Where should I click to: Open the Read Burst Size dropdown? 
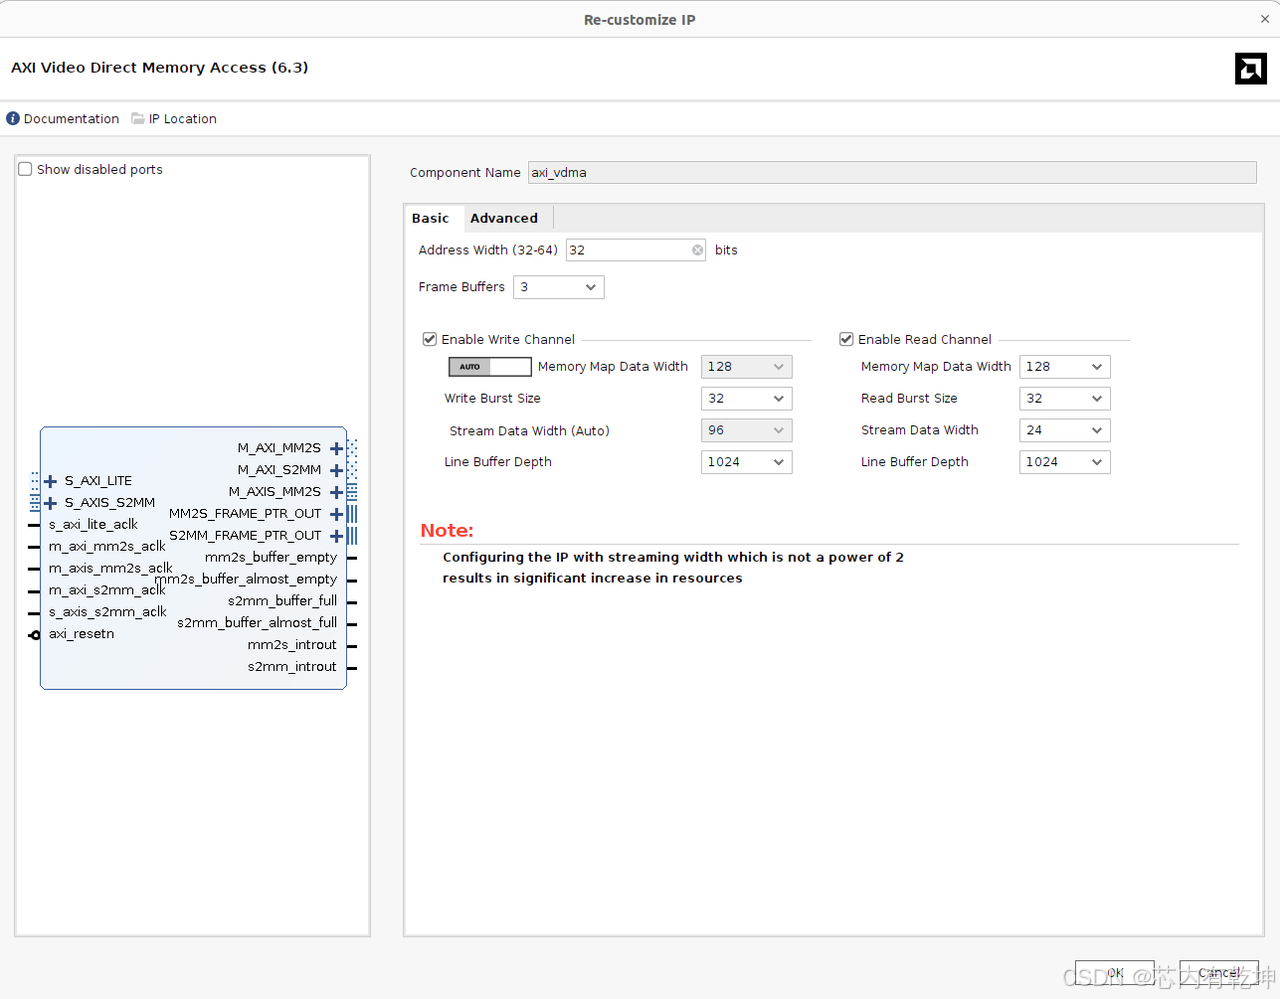(x=1064, y=398)
